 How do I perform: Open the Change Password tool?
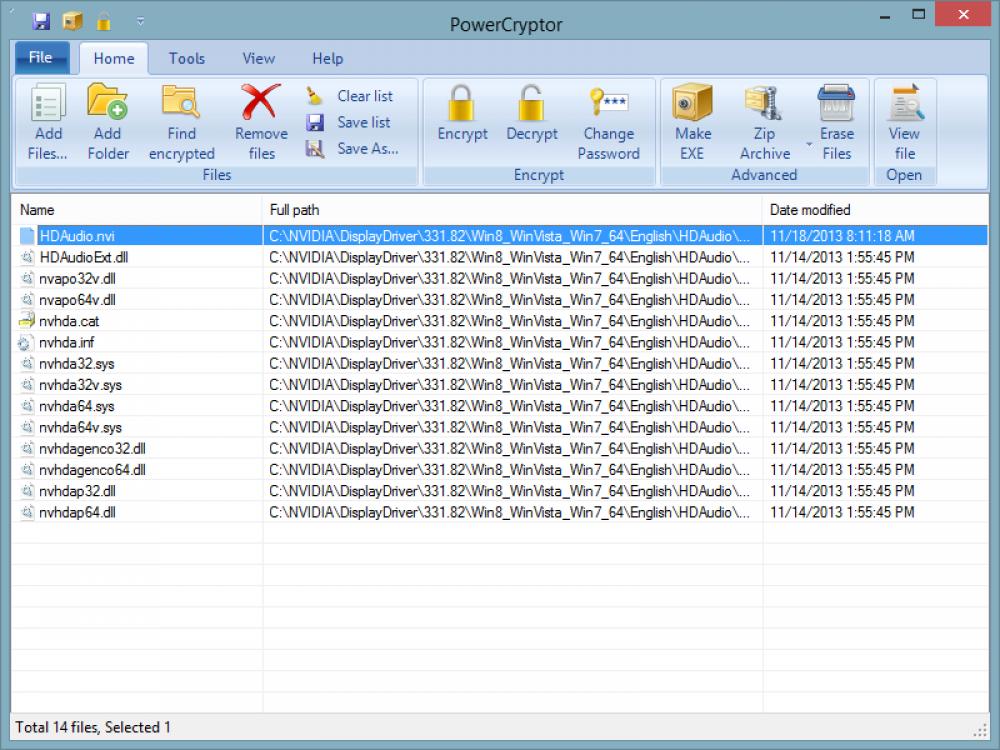(x=609, y=101)
